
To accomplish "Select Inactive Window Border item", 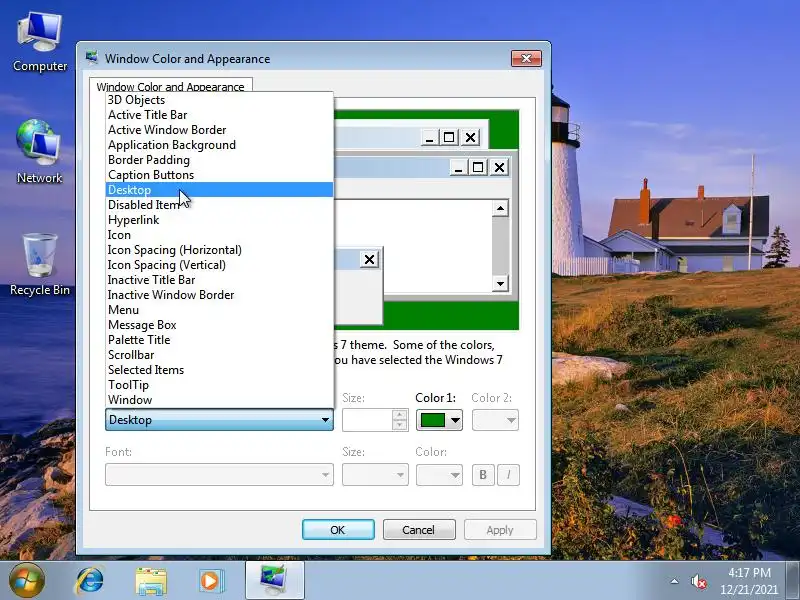I will [219, 295].
